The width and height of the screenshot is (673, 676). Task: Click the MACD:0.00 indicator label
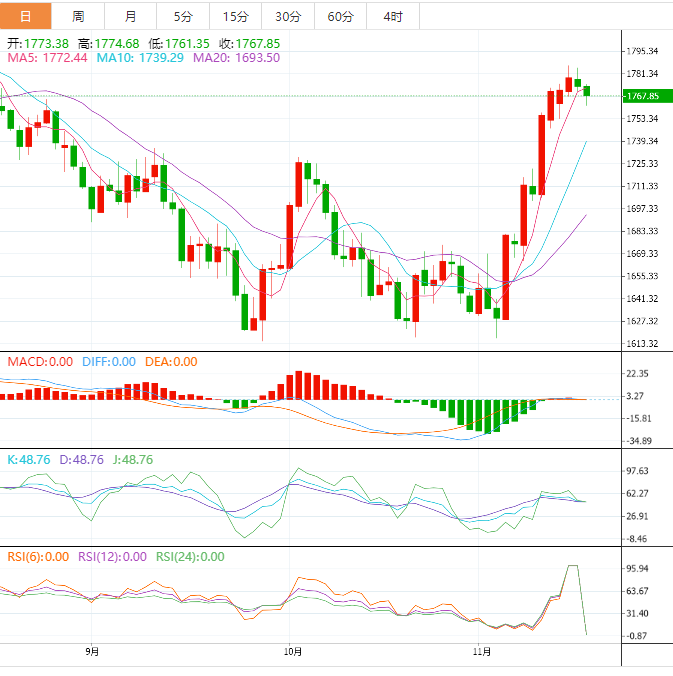(38, 362)
